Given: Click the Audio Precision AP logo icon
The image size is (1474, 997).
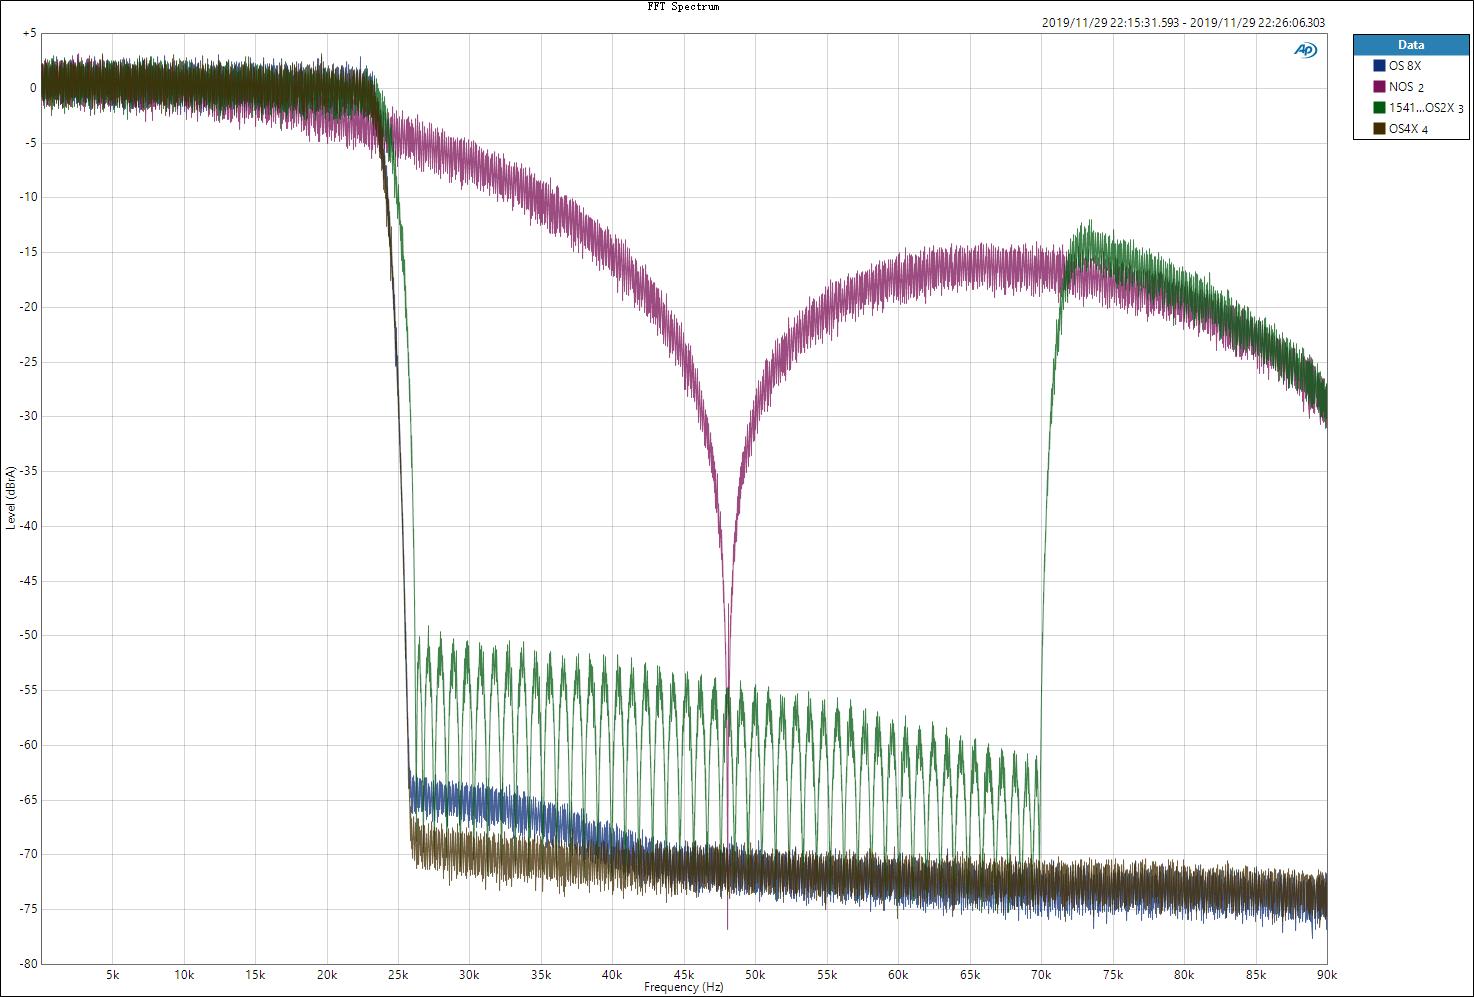Looking at the screenshot, I should click(x=1305, y=50).
